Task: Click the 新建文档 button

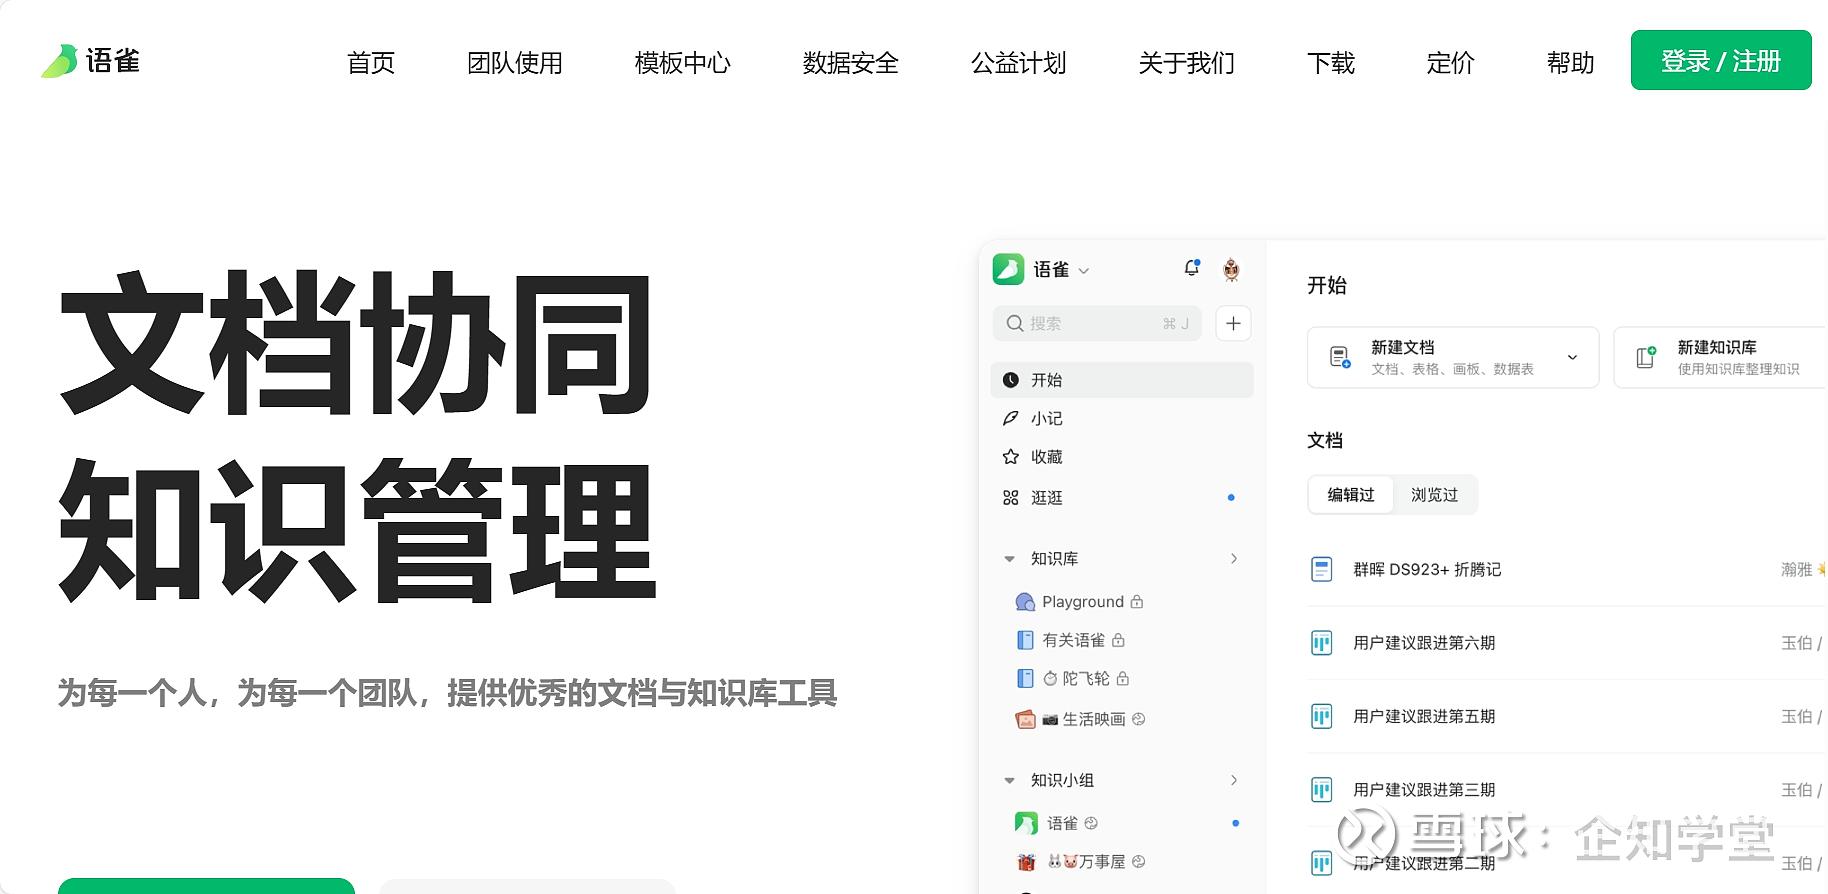Action: (1453, 357)
